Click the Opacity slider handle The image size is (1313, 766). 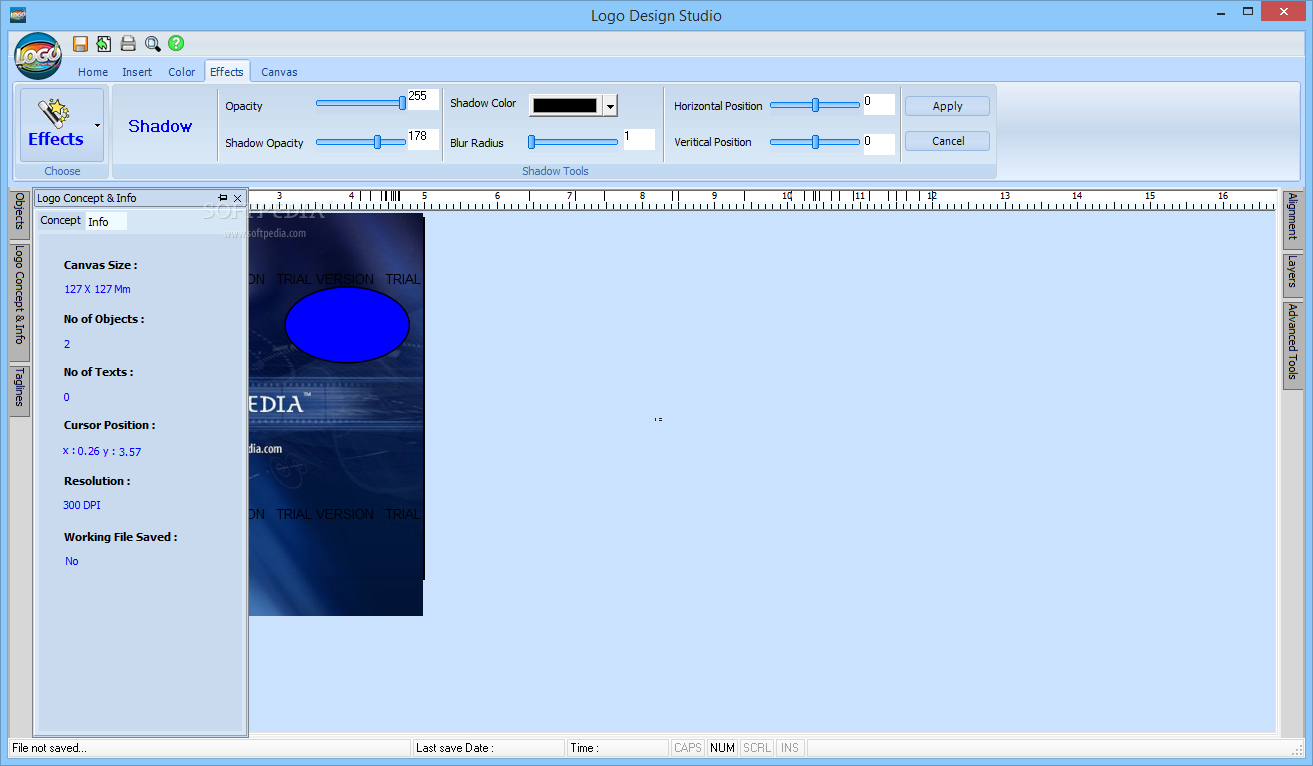point(402,102)
